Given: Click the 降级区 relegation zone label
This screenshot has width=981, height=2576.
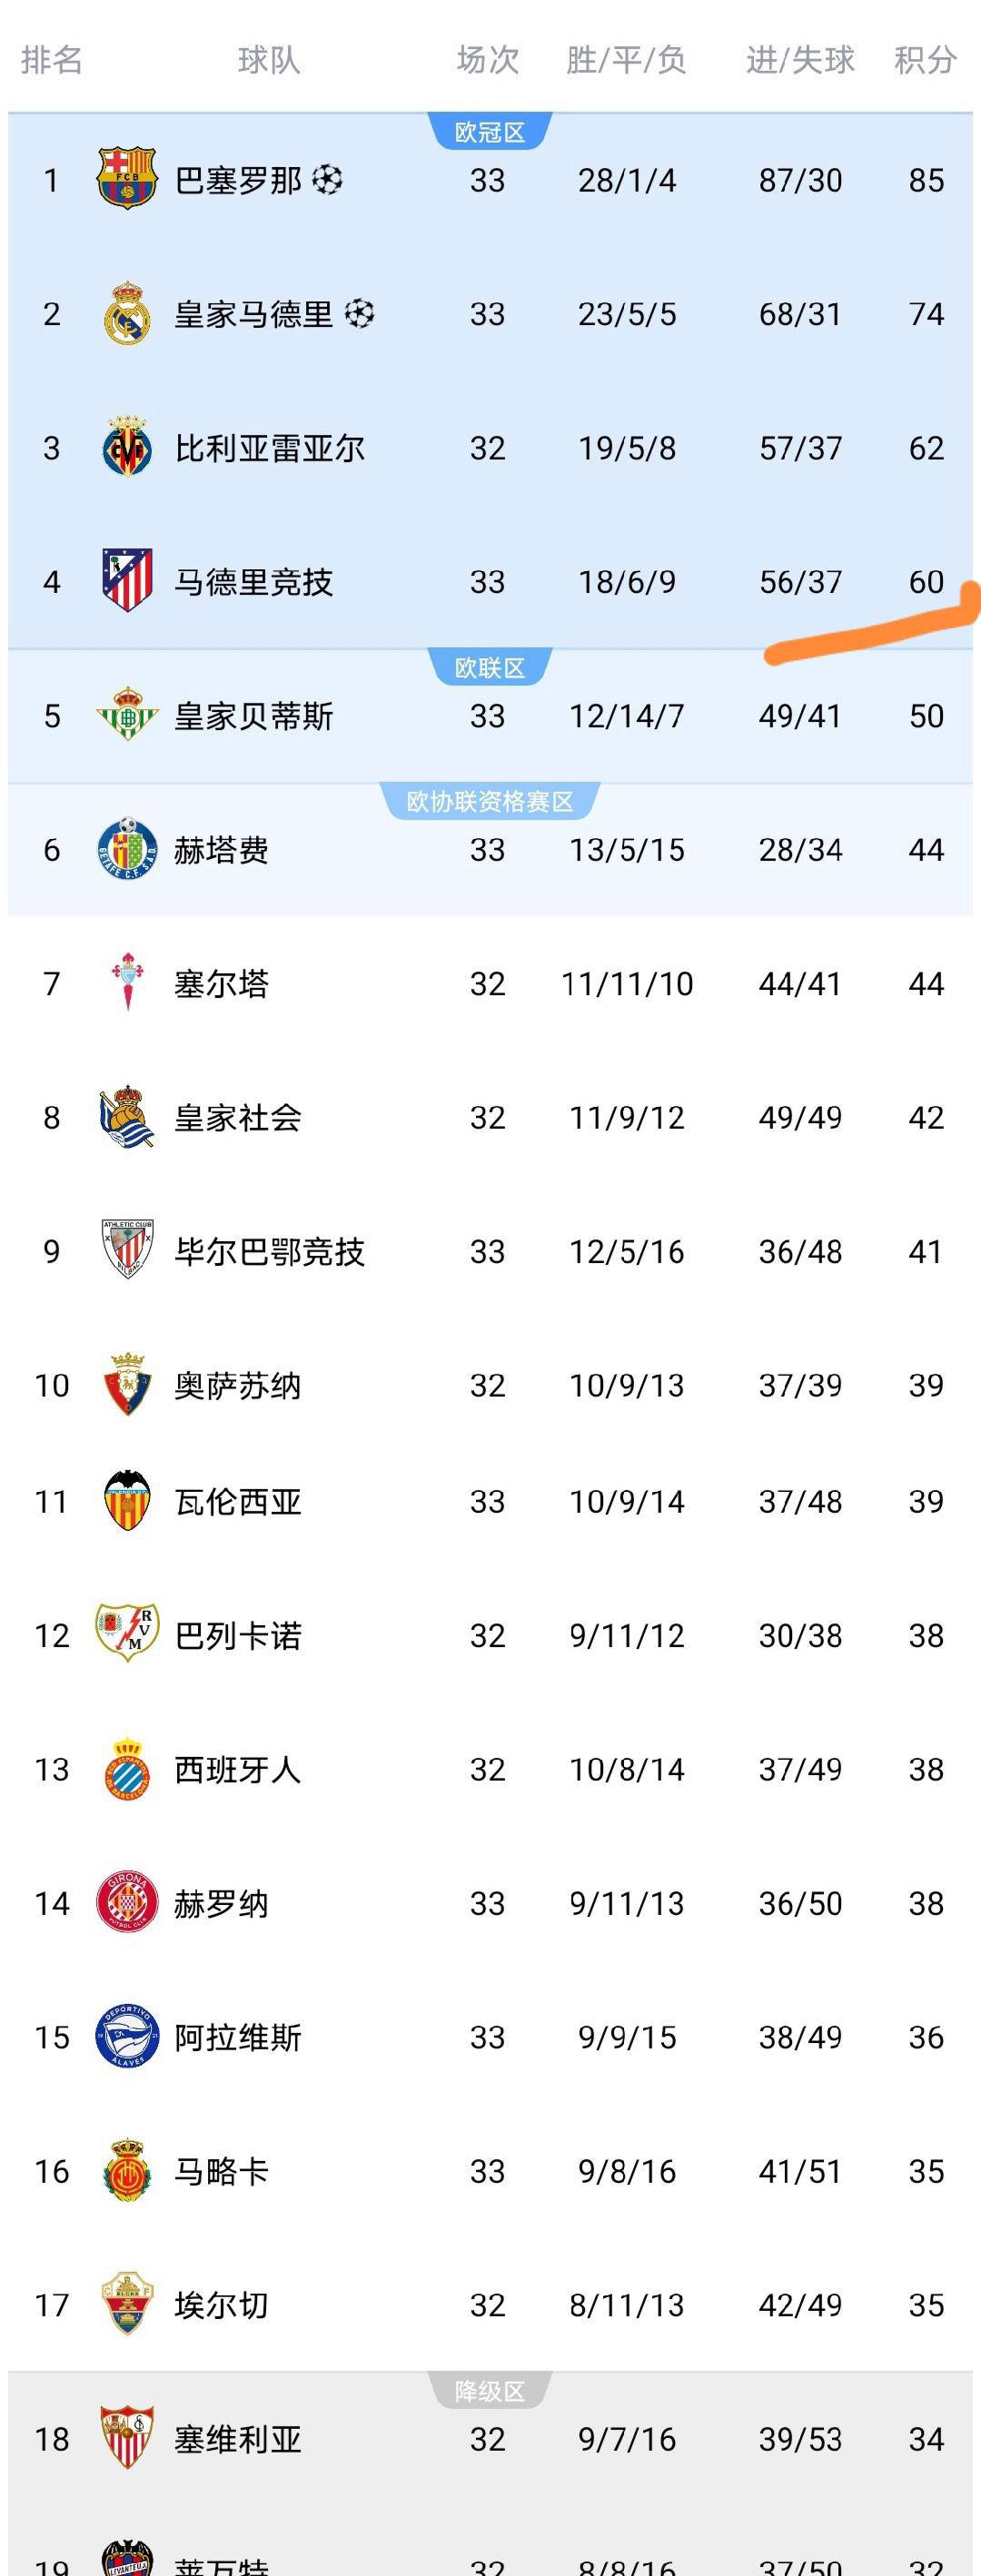Looking at the screenshot, I should click(489, 2391).
